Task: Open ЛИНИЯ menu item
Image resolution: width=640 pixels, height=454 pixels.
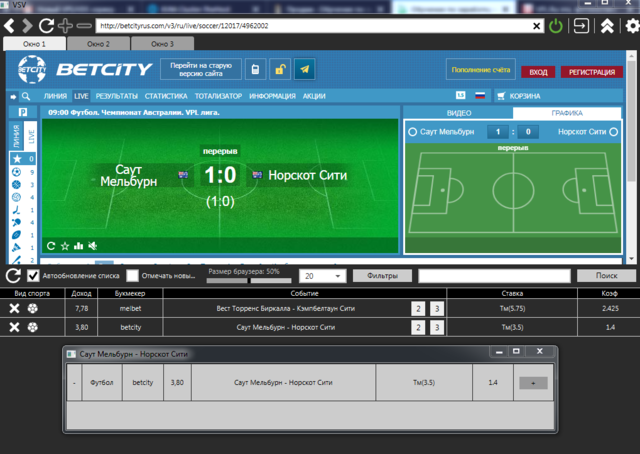Action: [x=55, y=96]
